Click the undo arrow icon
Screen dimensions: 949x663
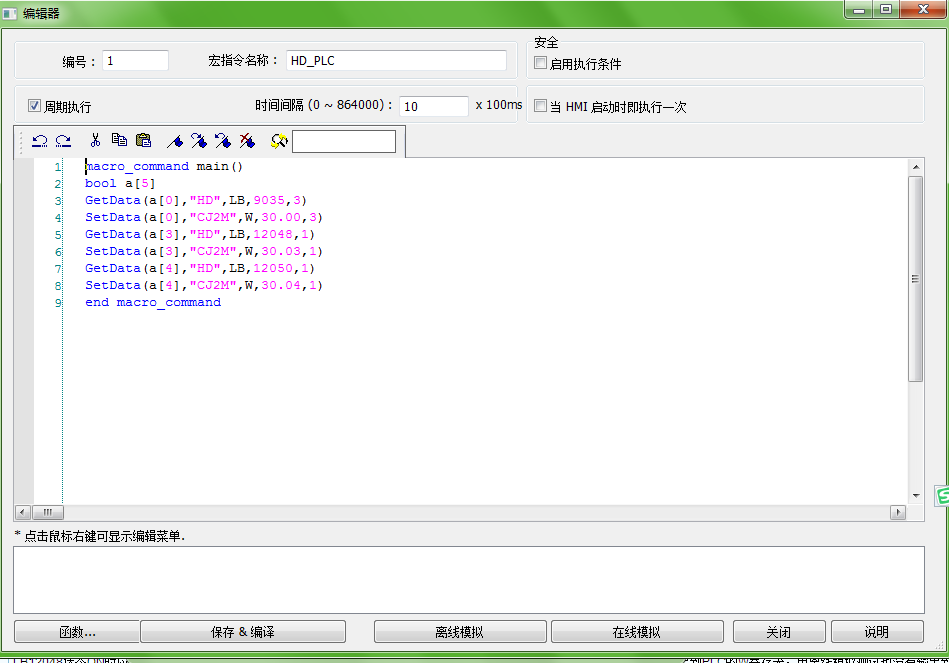tap(40, 142)
